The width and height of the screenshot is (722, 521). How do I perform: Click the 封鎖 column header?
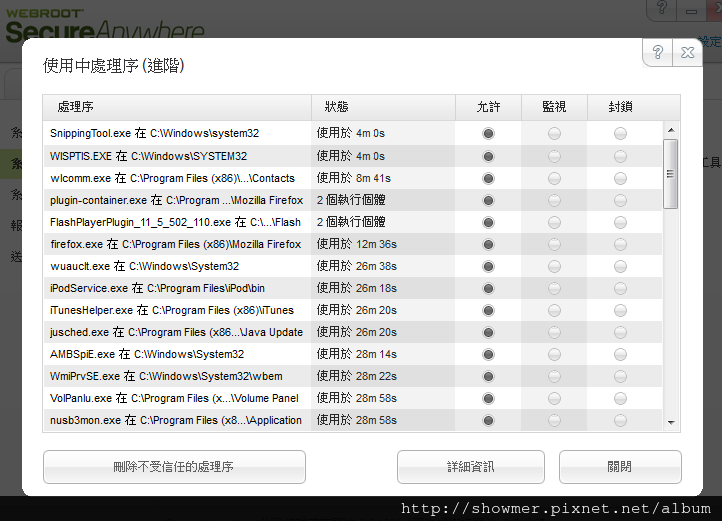(x=620, y=107)
